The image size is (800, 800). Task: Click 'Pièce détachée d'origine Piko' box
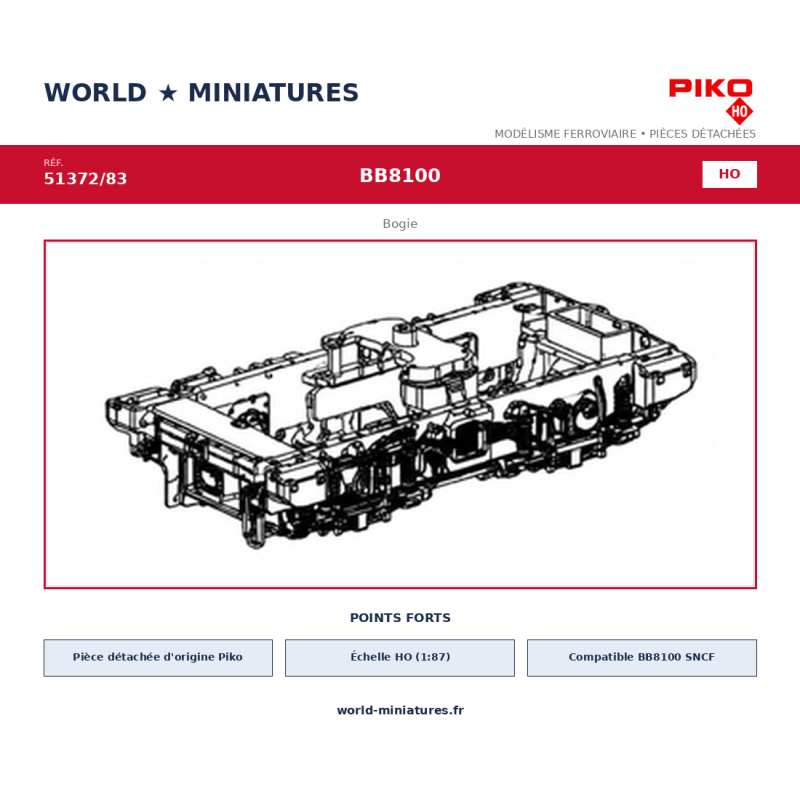158,658
